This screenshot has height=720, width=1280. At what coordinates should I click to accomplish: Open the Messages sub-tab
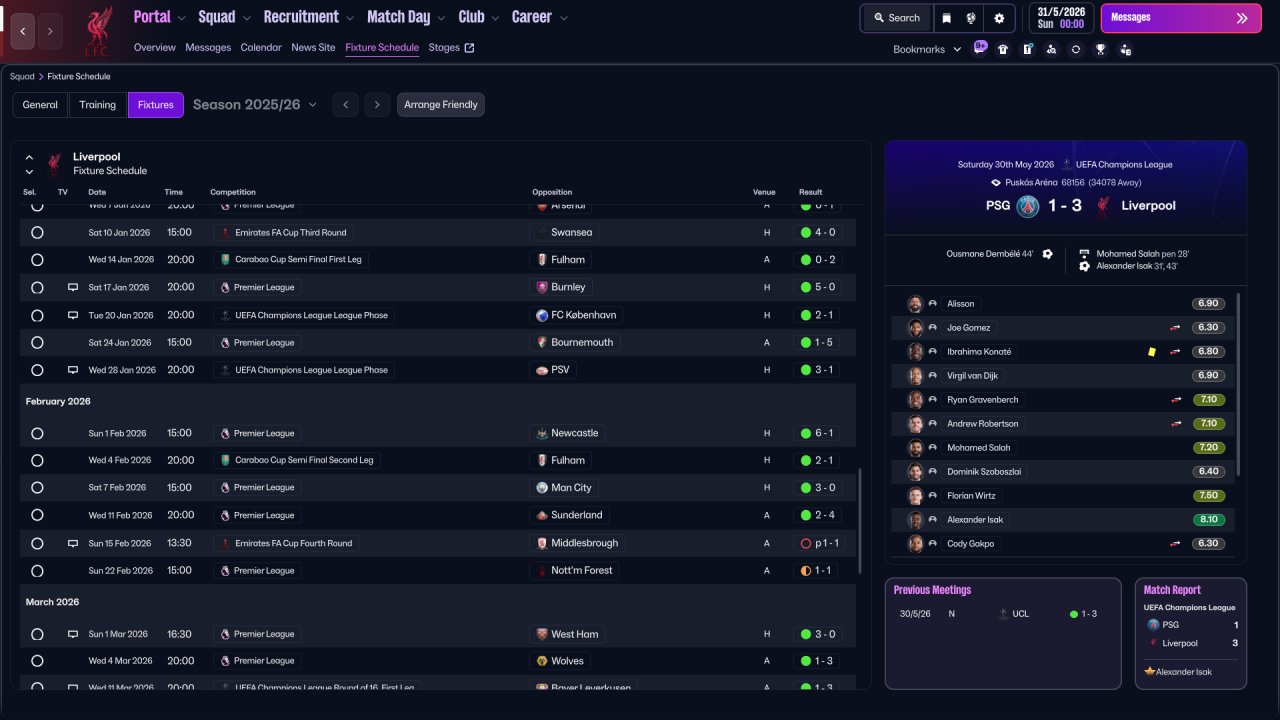click(x=208, y=48)
